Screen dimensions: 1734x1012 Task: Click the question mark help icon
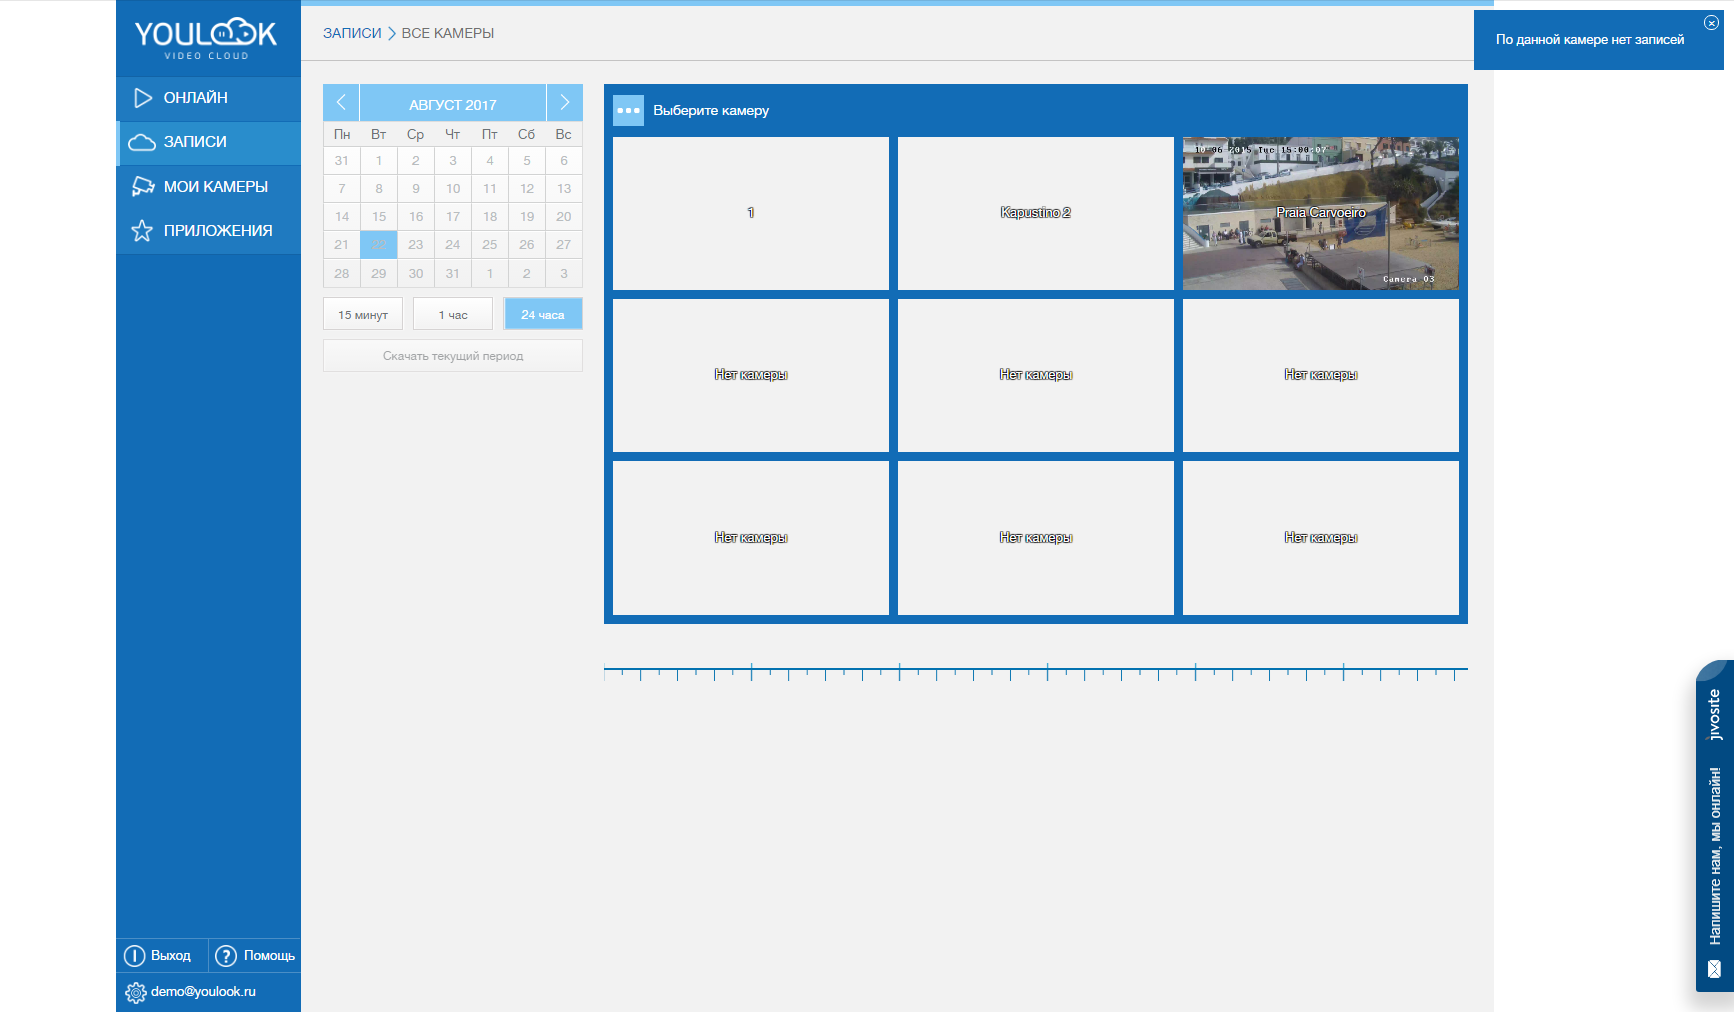click(226, 956)
